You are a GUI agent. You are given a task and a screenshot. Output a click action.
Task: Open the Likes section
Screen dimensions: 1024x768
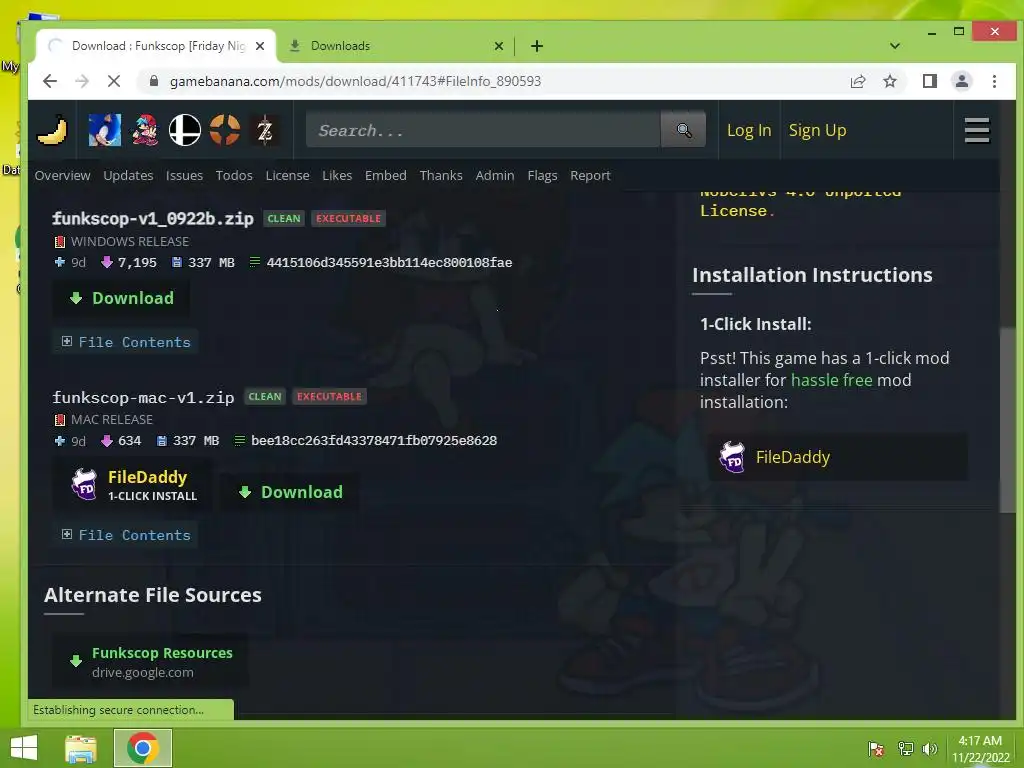[x=337, y=175]
